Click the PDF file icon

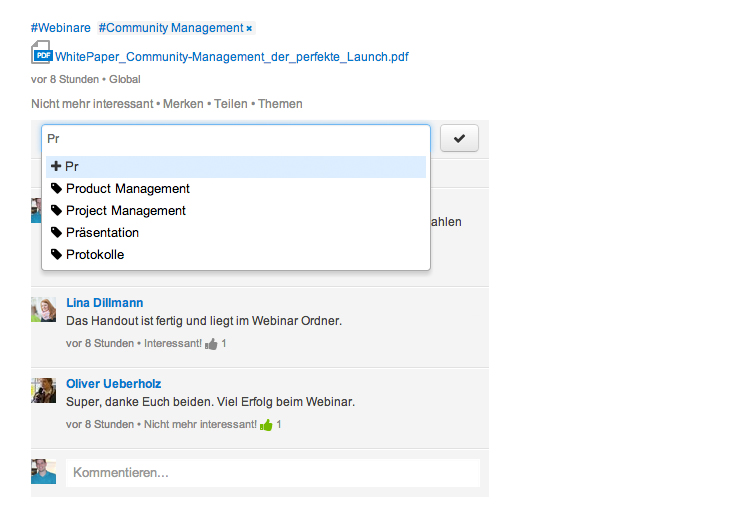point(42,53)
